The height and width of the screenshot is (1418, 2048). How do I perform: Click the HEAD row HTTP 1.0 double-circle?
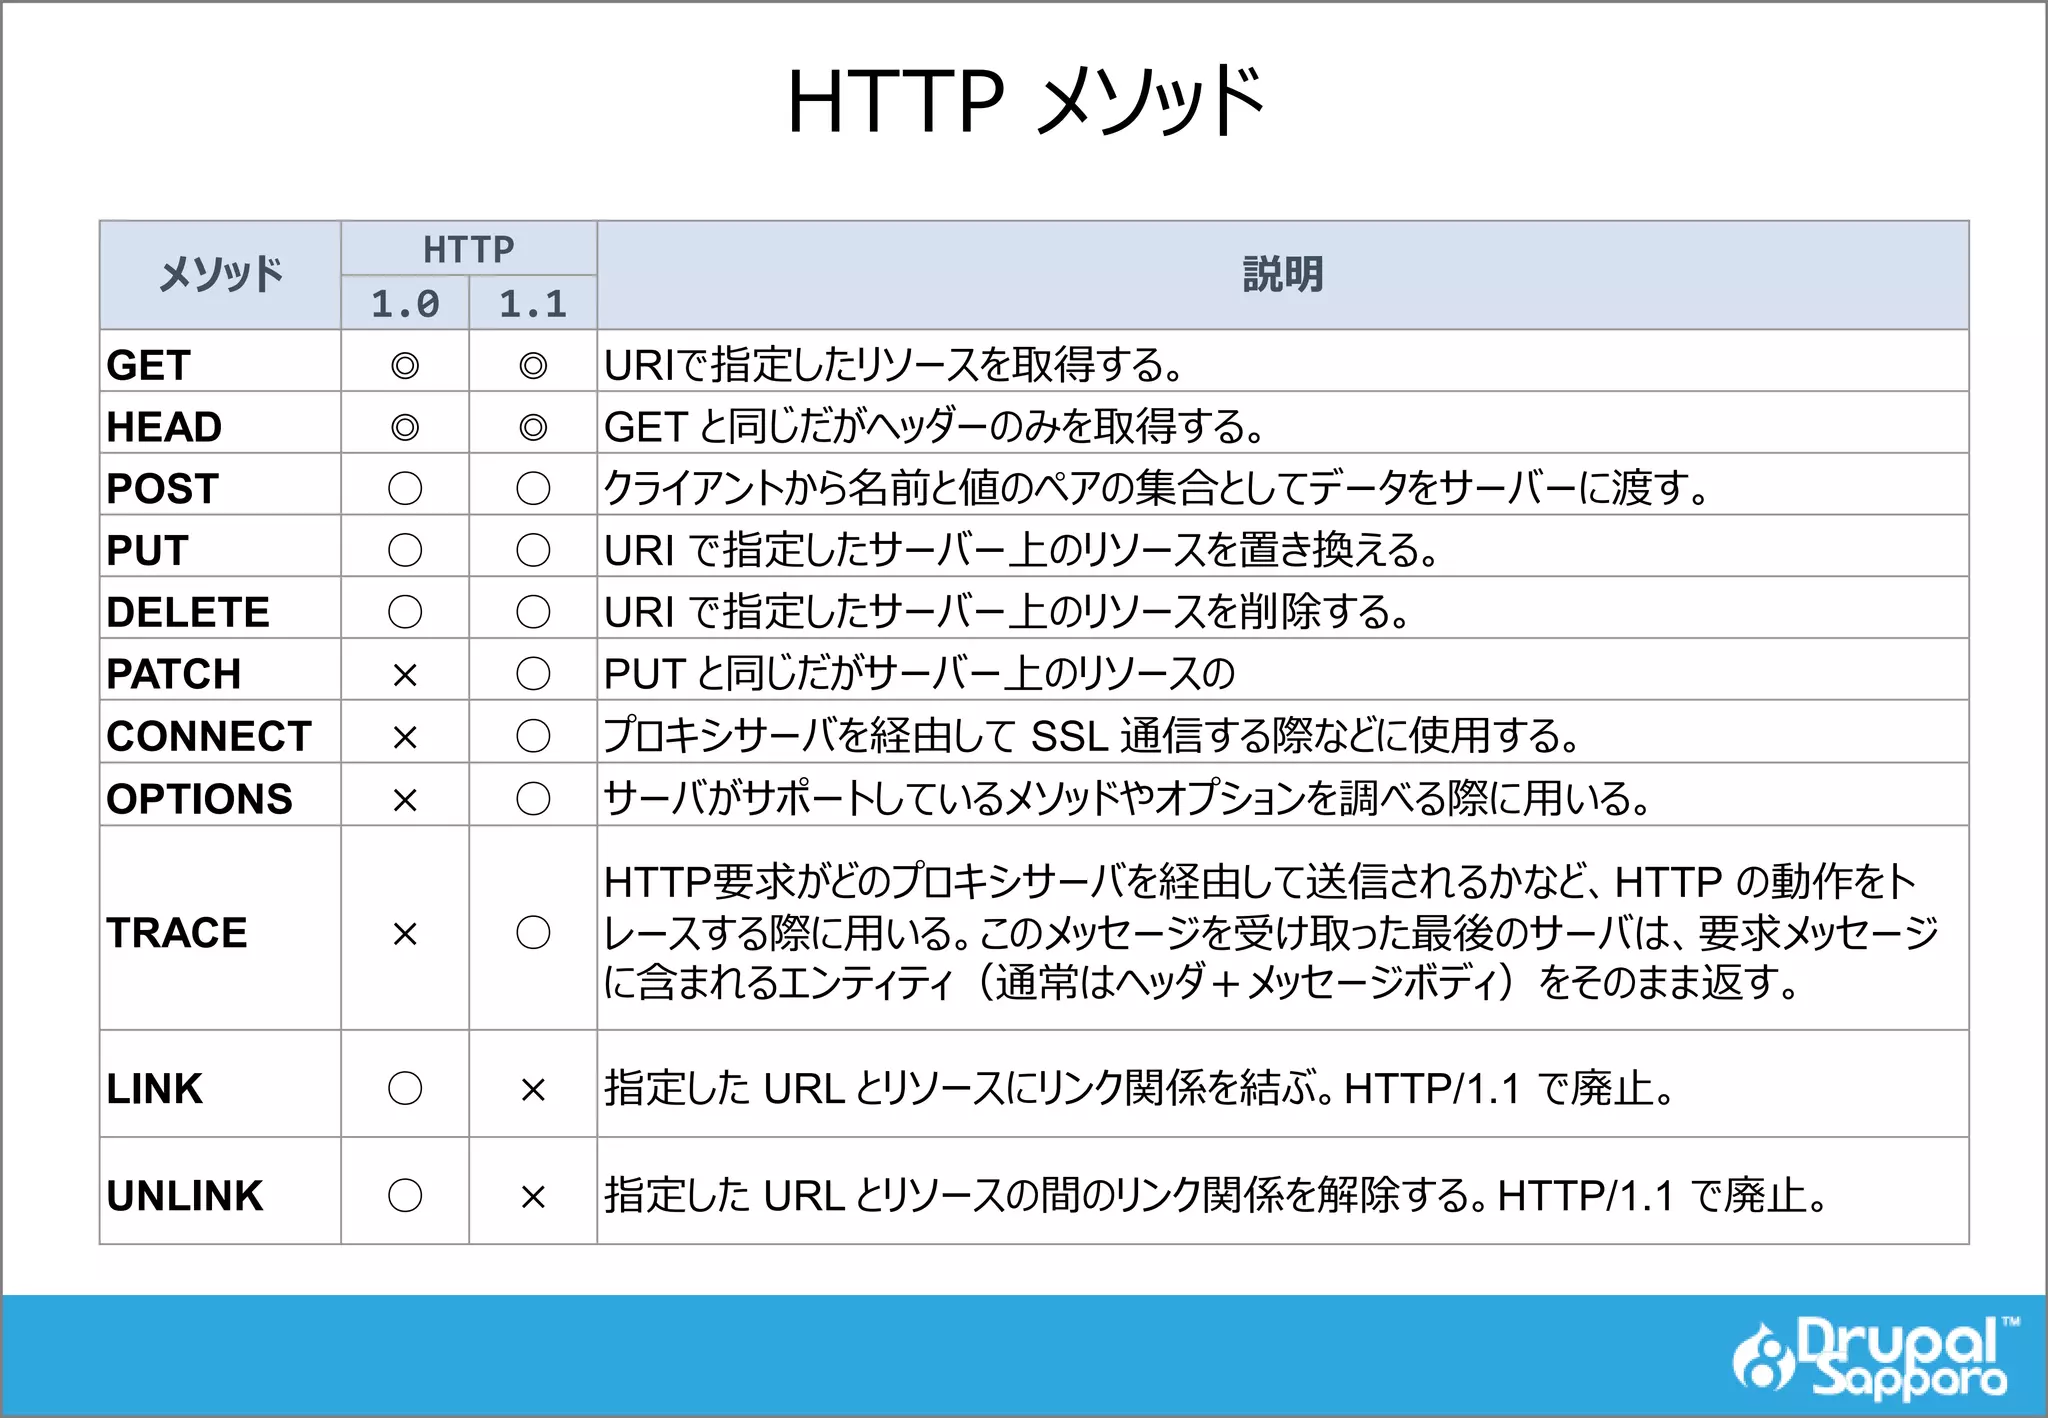(405, 428)
